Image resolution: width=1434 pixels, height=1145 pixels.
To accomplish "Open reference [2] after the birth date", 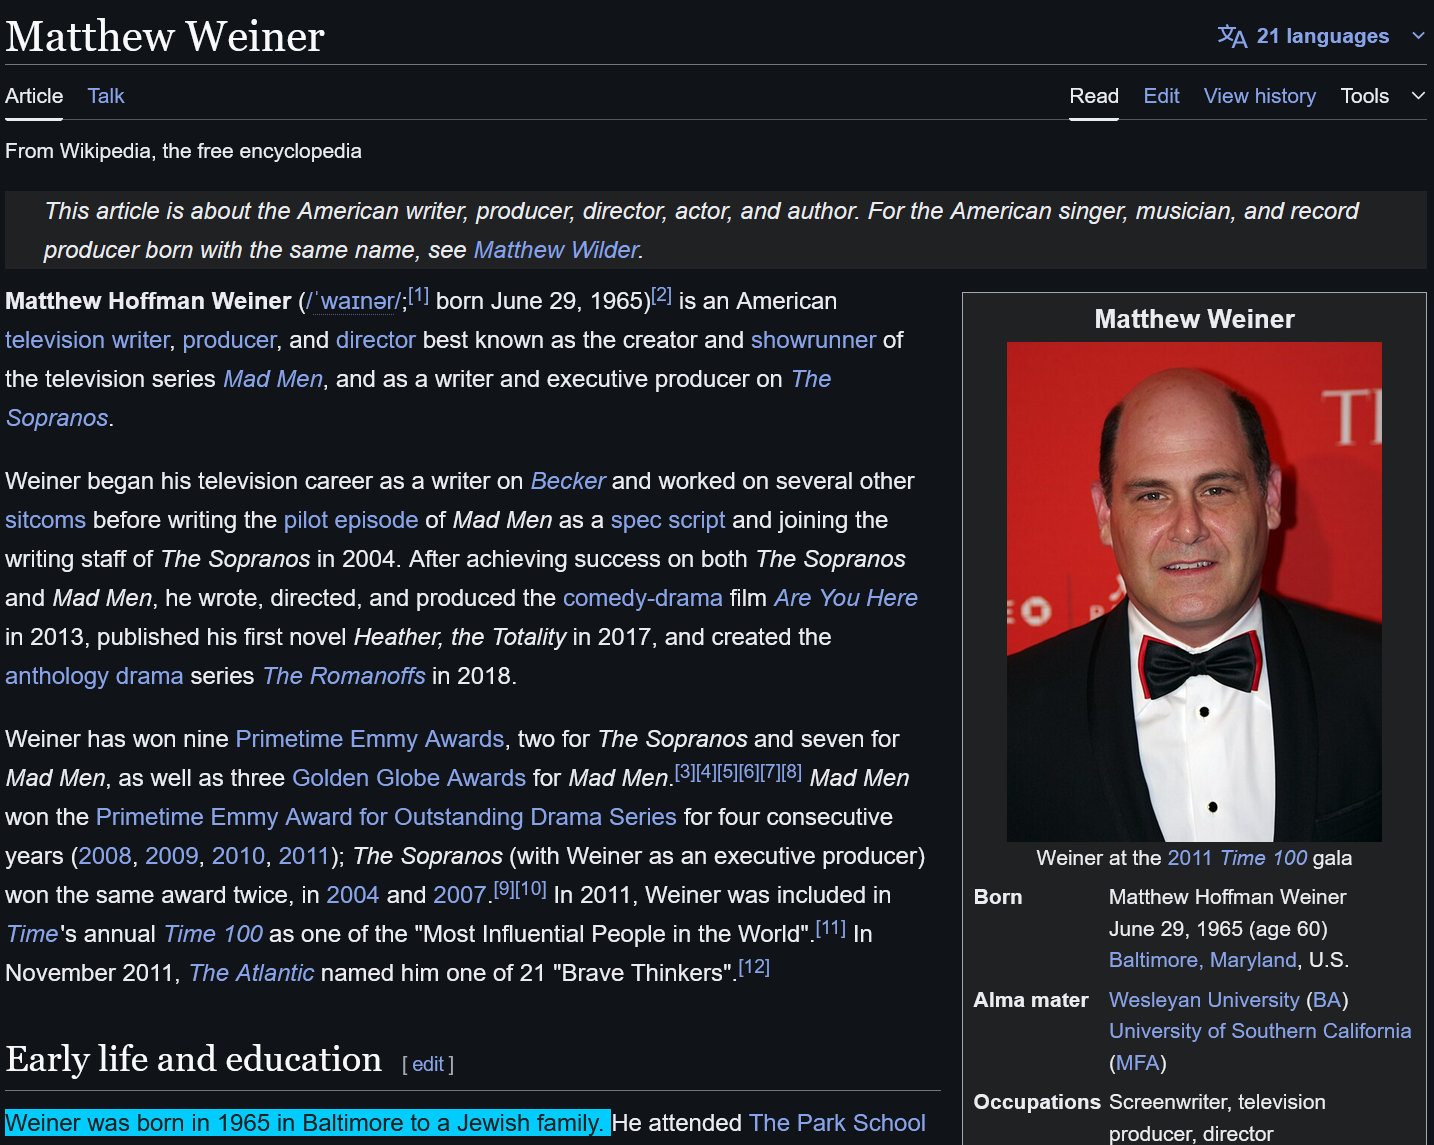I will pos(662,295).
